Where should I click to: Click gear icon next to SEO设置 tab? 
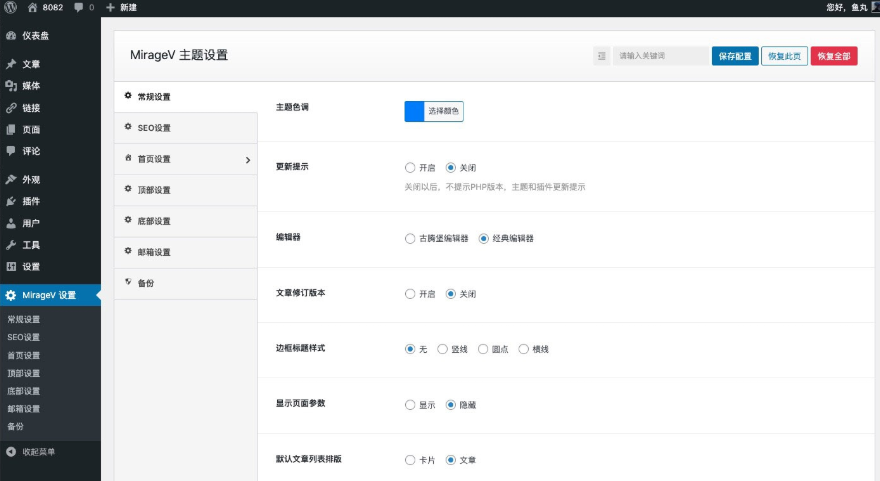coord(128,127)
